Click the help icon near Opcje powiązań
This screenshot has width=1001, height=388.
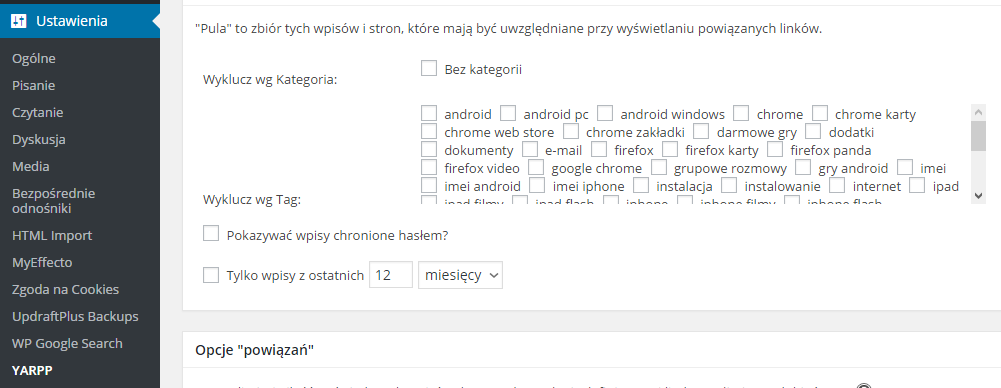tap(864, 385)
